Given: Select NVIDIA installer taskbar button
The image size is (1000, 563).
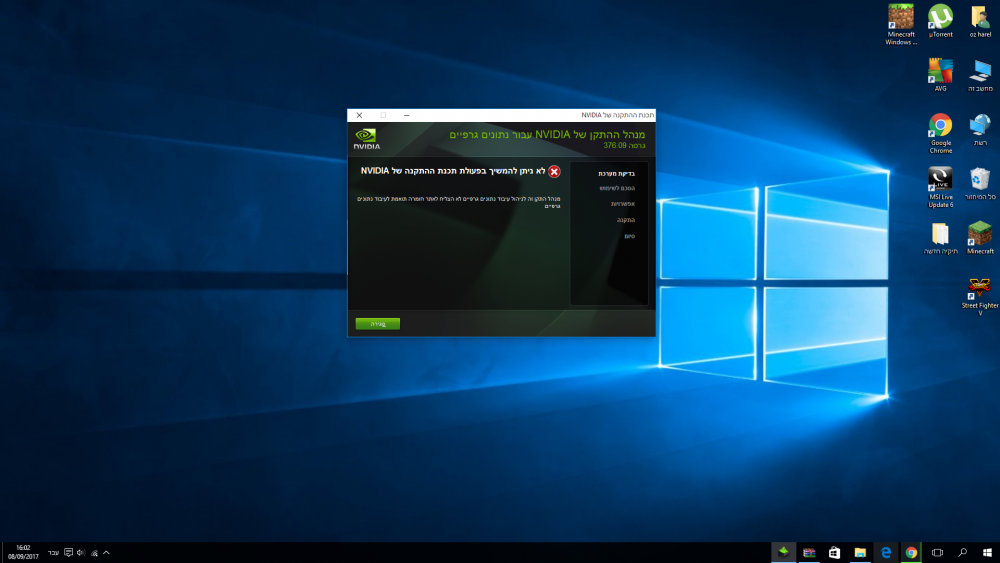Looking at the screenshot, I should [x=783, y=553].
